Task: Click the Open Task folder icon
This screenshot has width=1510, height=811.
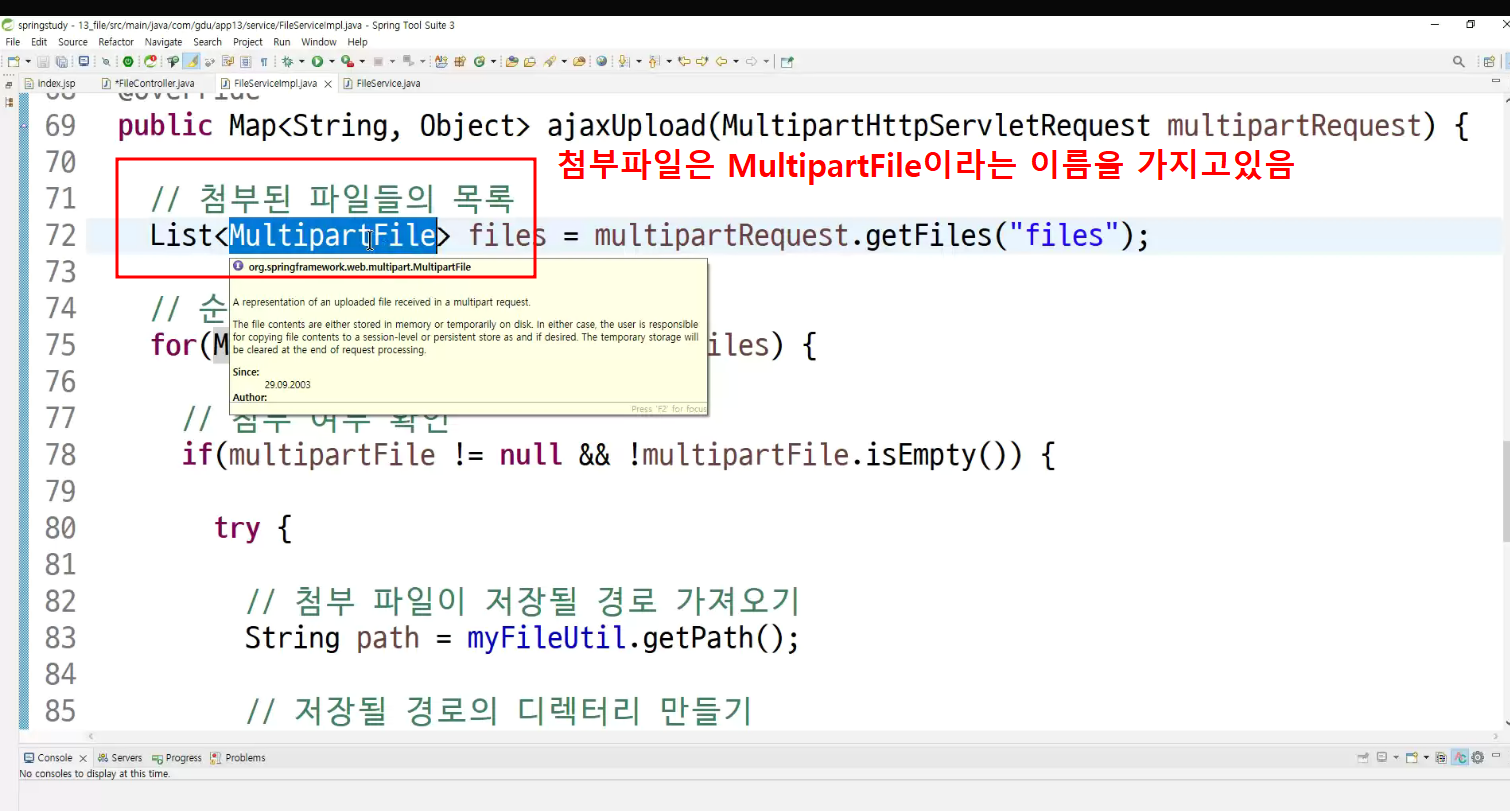Action: (530, 61)
